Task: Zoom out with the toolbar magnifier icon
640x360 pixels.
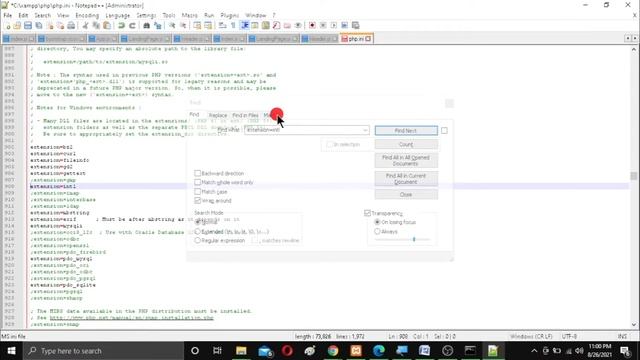Action: pyautogui.click(x=183, y=26)
